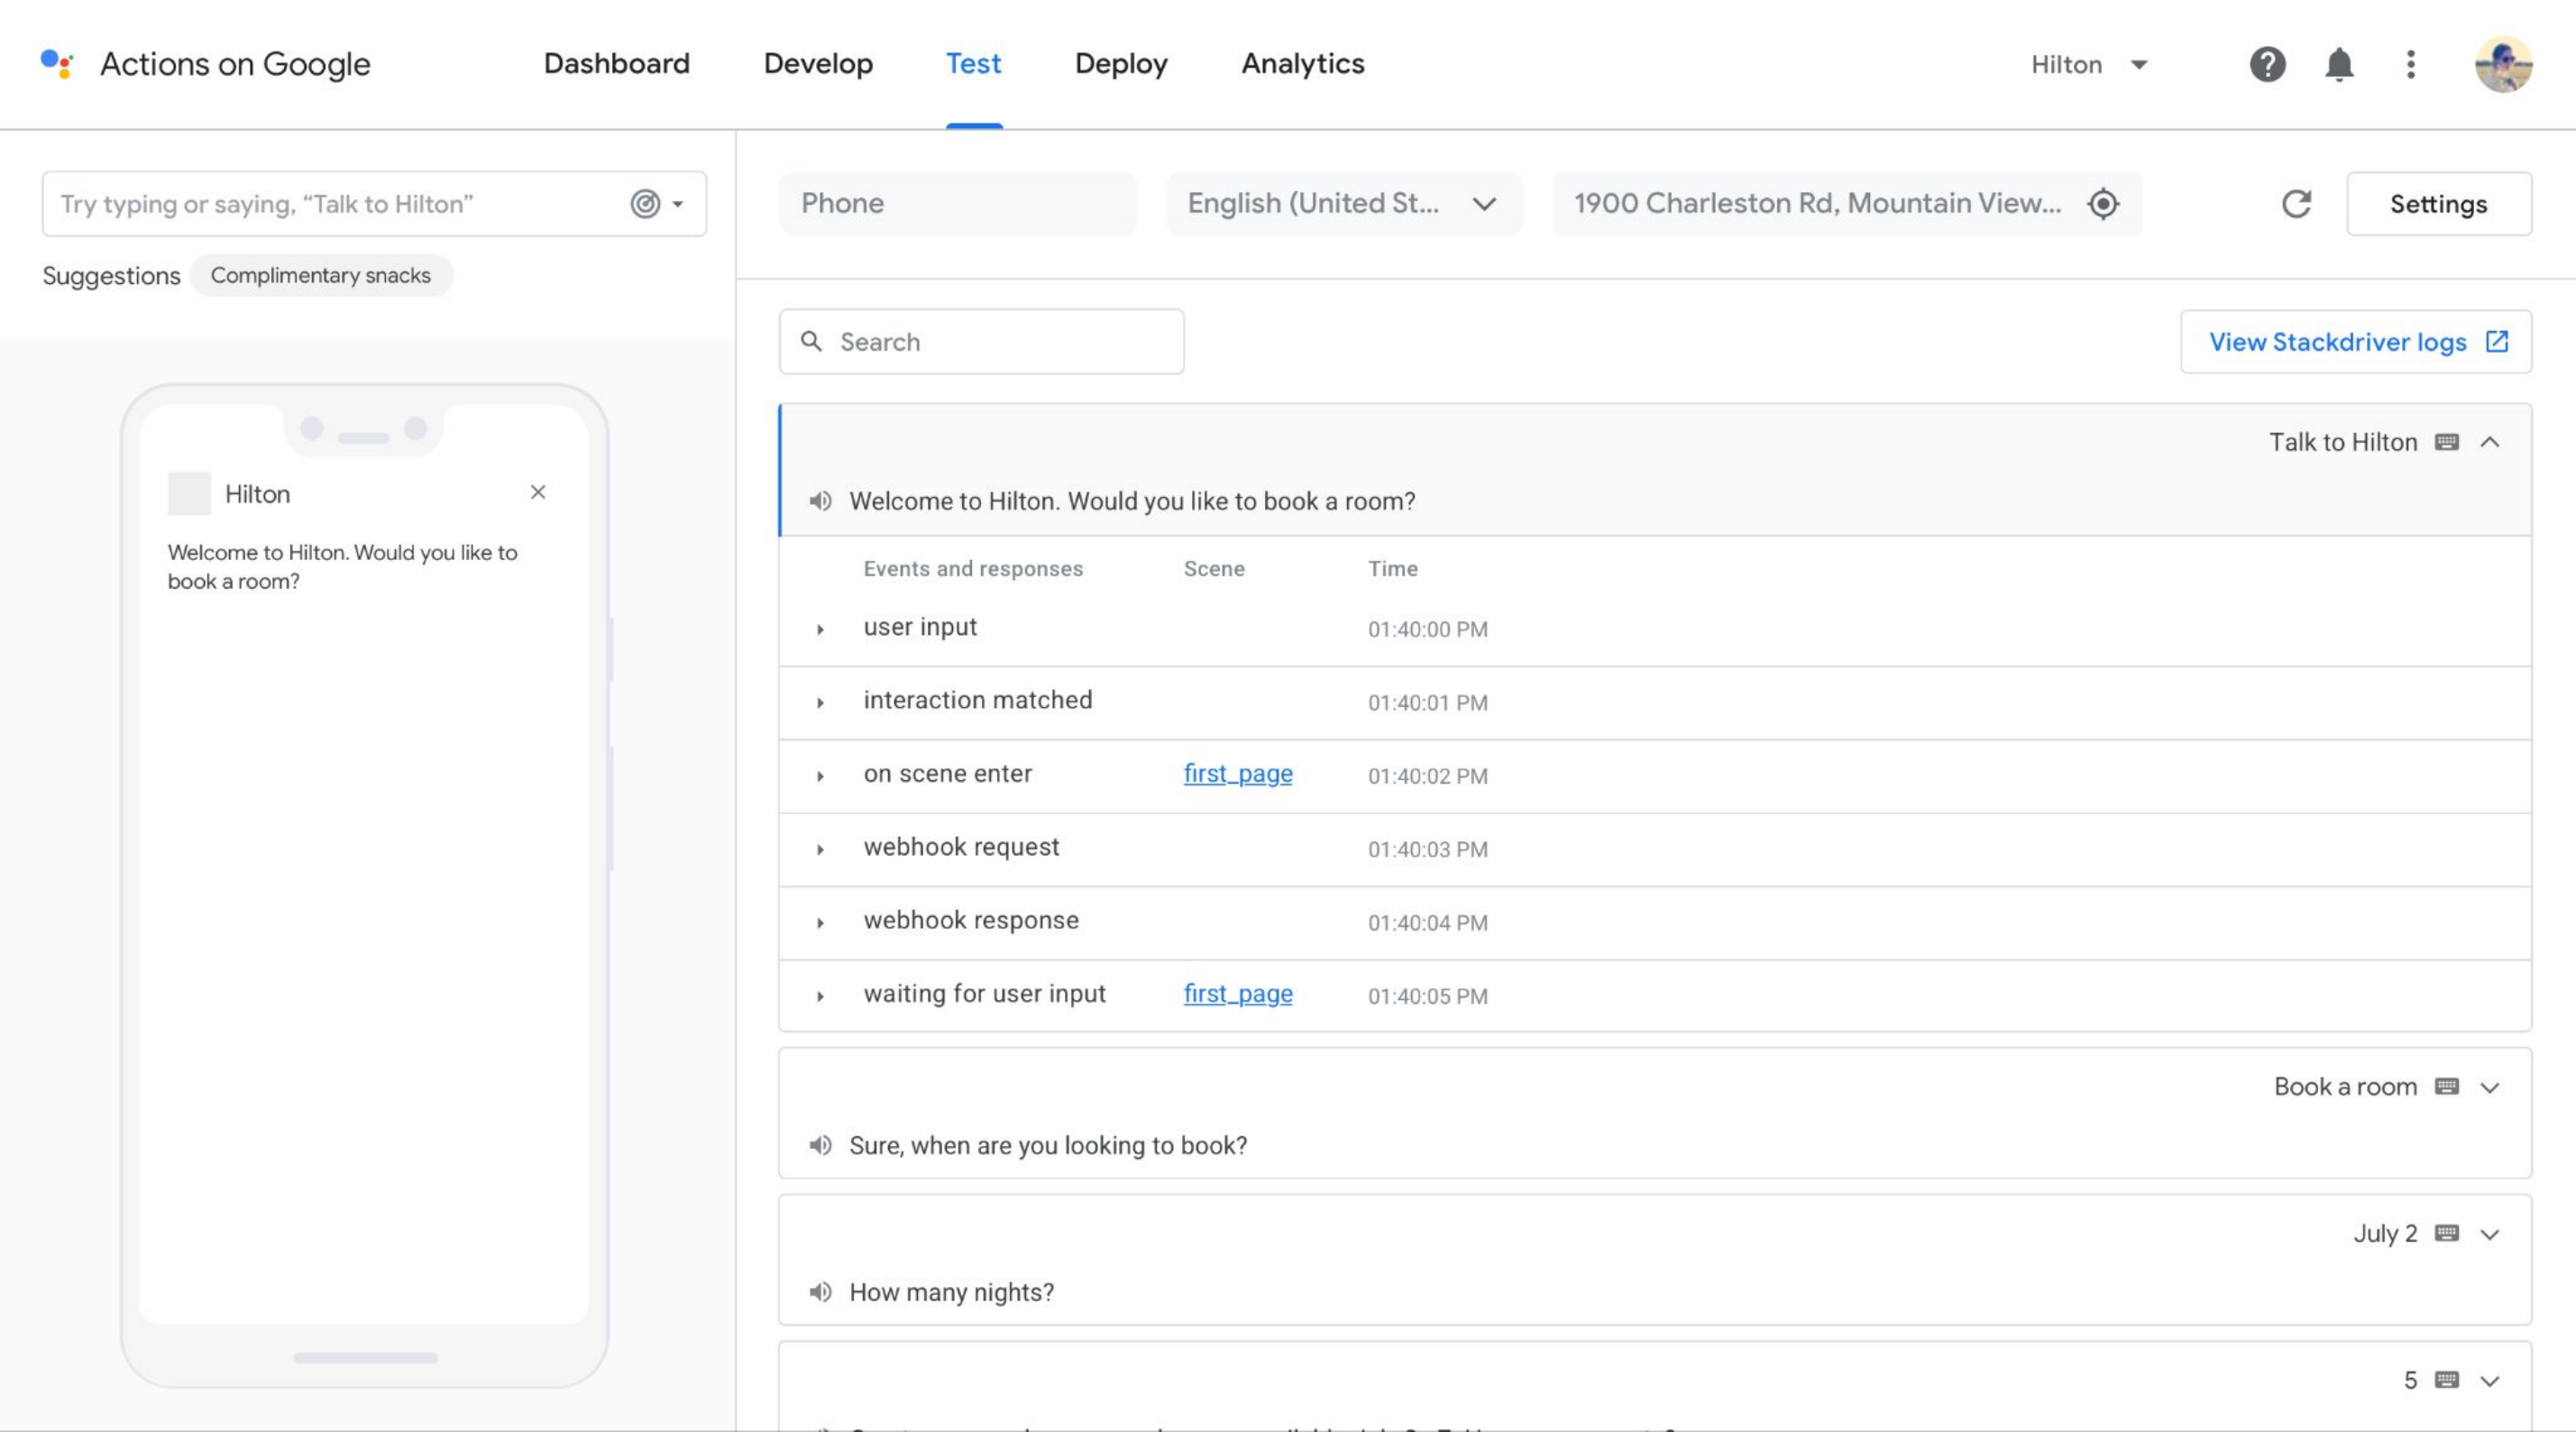Click Actions on Google title
This screenshot has height=1432, width=2576.
click(235, 64)
